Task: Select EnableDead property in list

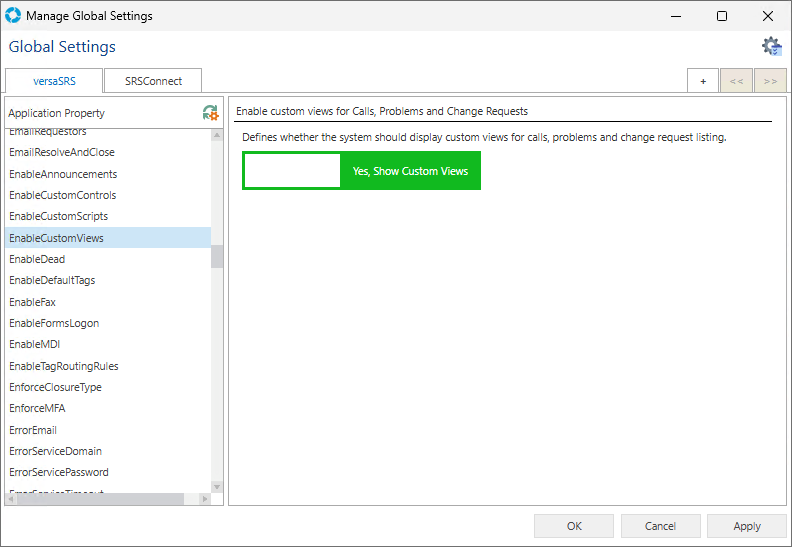Action: coord(37,259)
